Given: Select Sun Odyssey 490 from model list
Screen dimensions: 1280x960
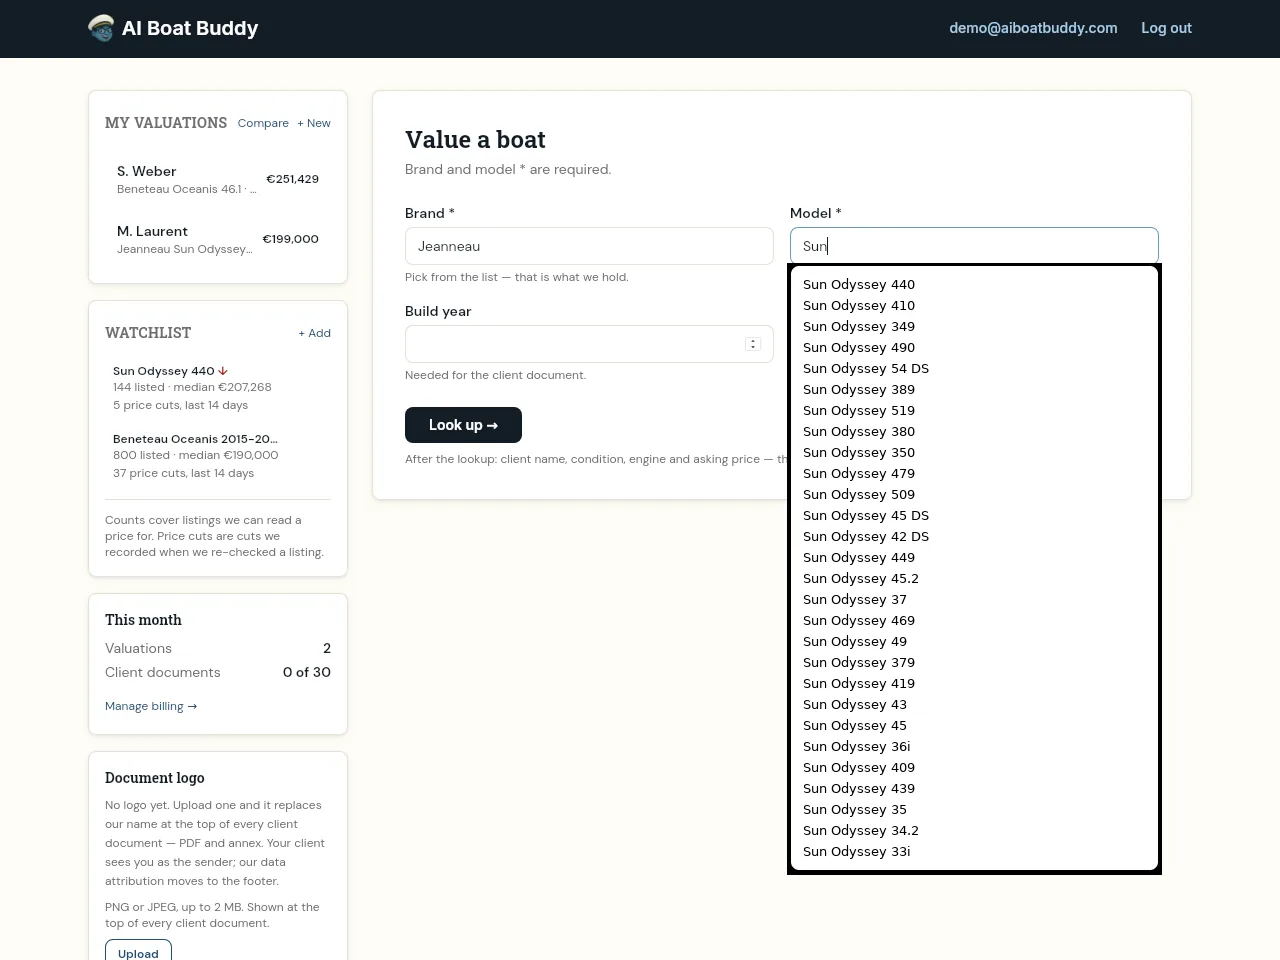Looking at the screenshot, I should [974, 347].
